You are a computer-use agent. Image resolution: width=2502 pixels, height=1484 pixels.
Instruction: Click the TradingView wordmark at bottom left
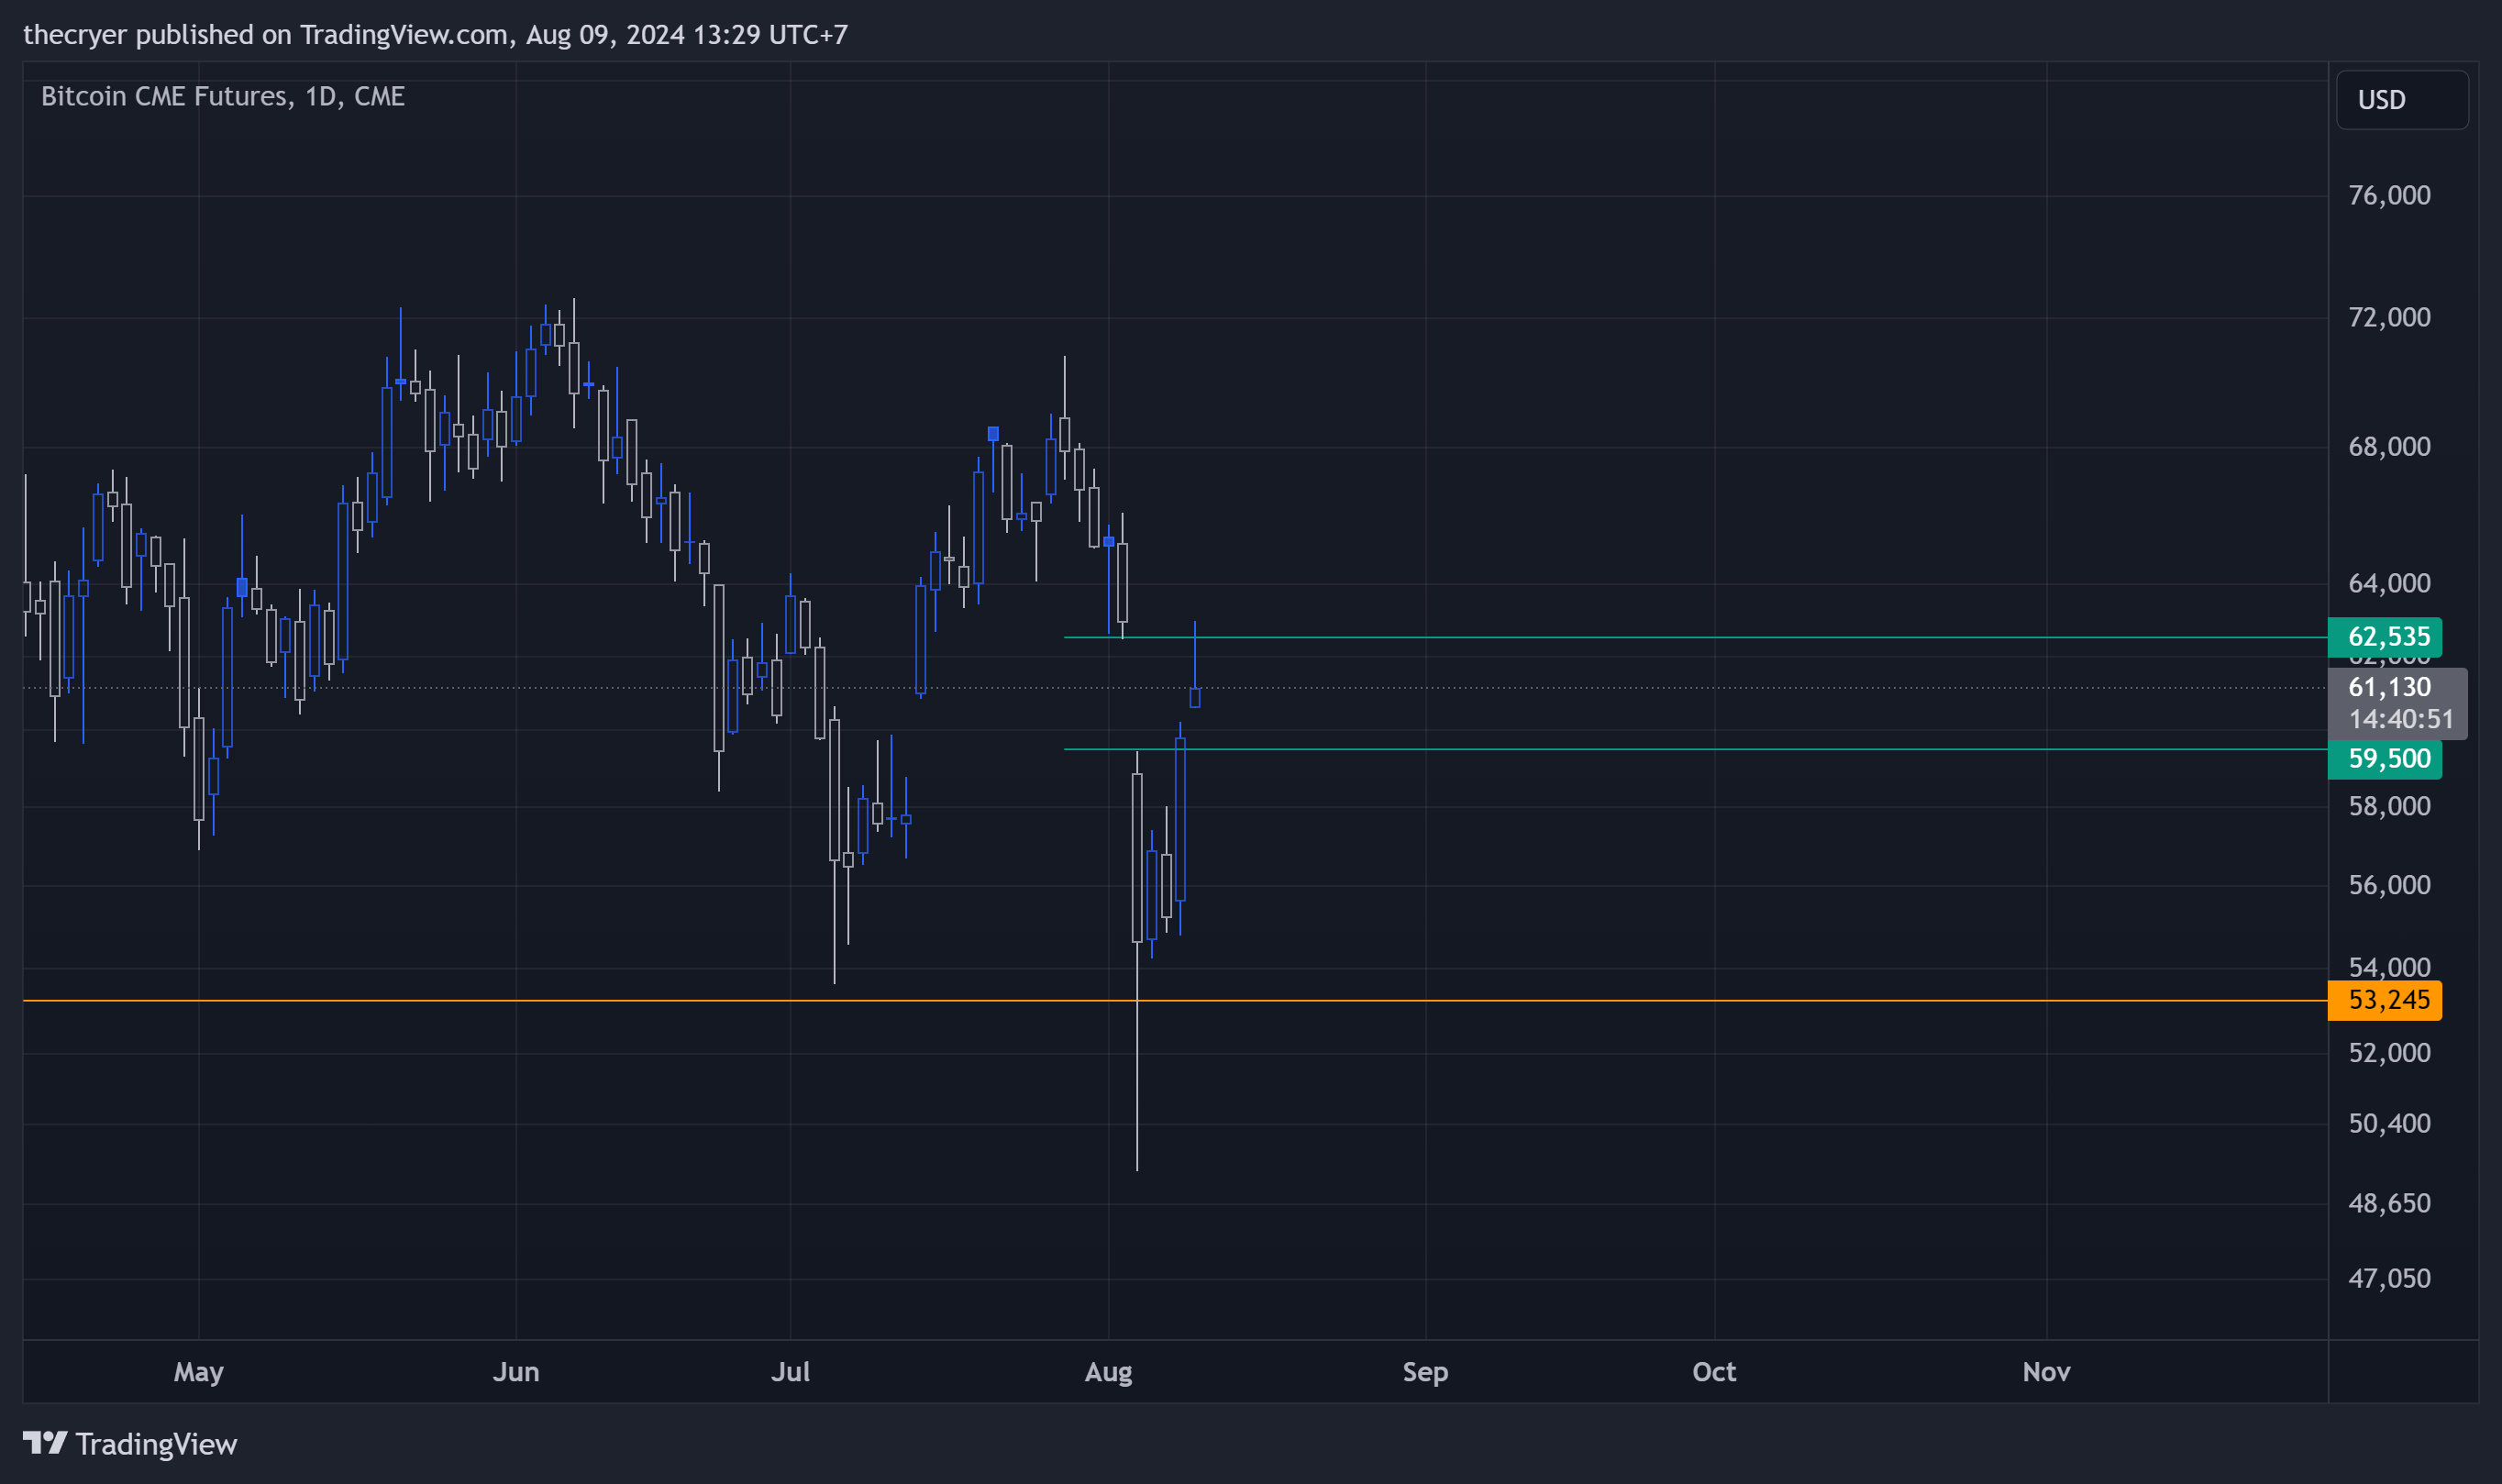(156, 1444)
